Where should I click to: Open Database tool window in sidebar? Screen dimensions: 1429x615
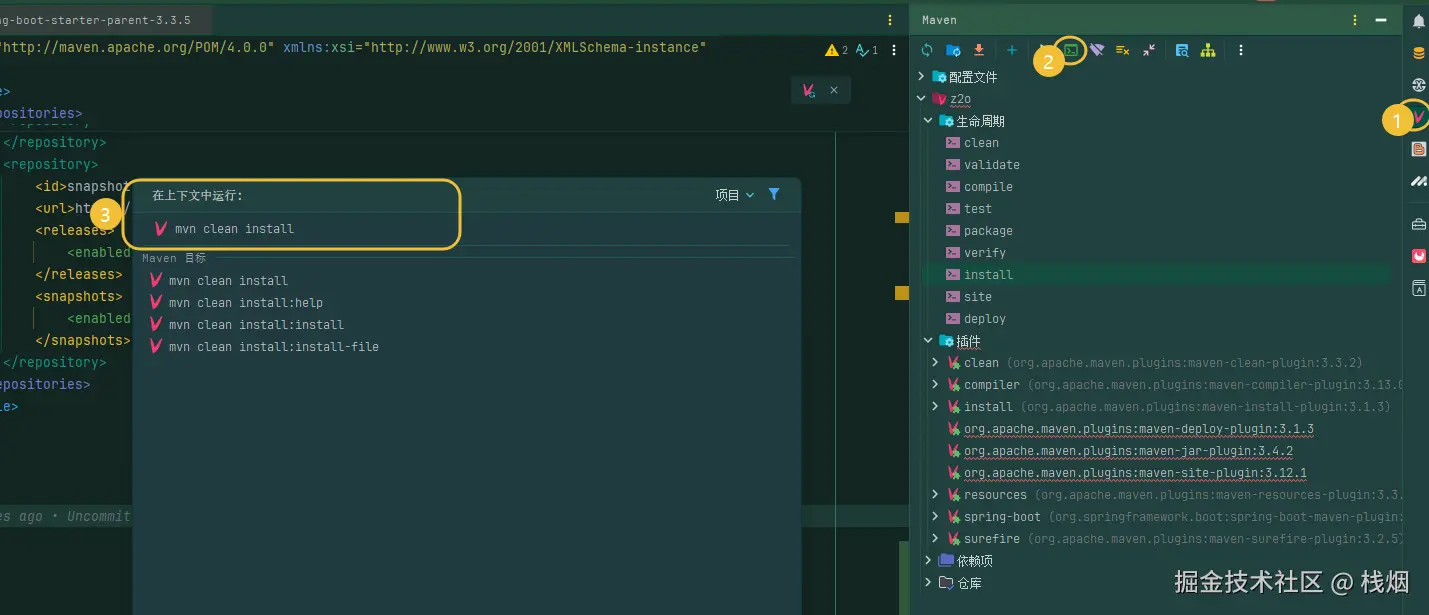coord(1418,53)
